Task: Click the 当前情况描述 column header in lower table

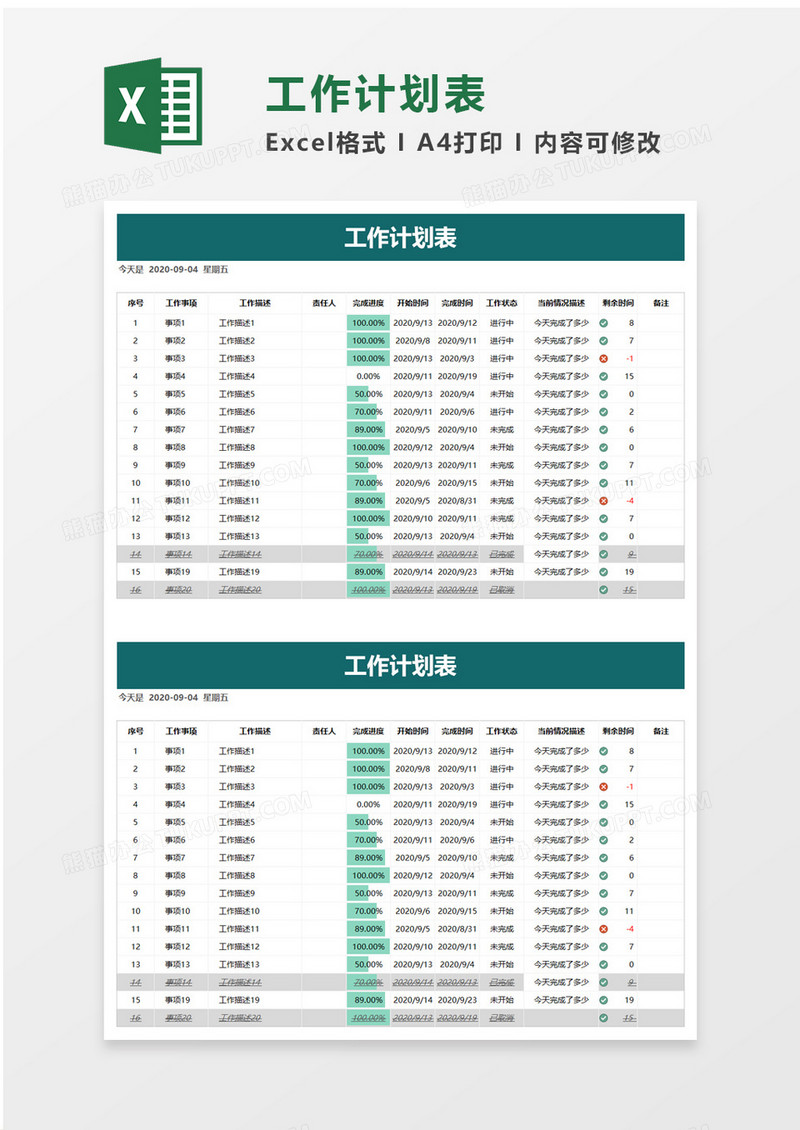Action: click(561, 731)
